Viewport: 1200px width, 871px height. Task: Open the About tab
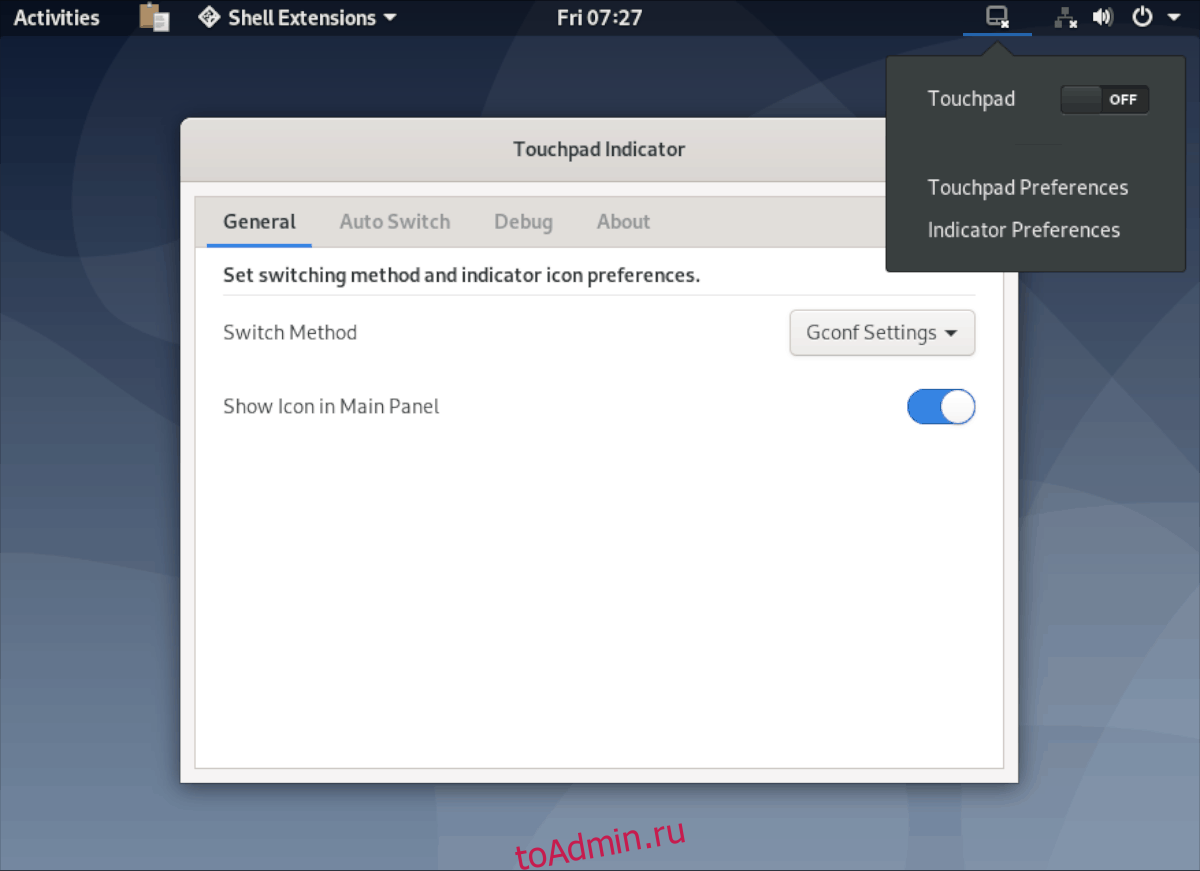pyautogui.click(x=624, y=222)
